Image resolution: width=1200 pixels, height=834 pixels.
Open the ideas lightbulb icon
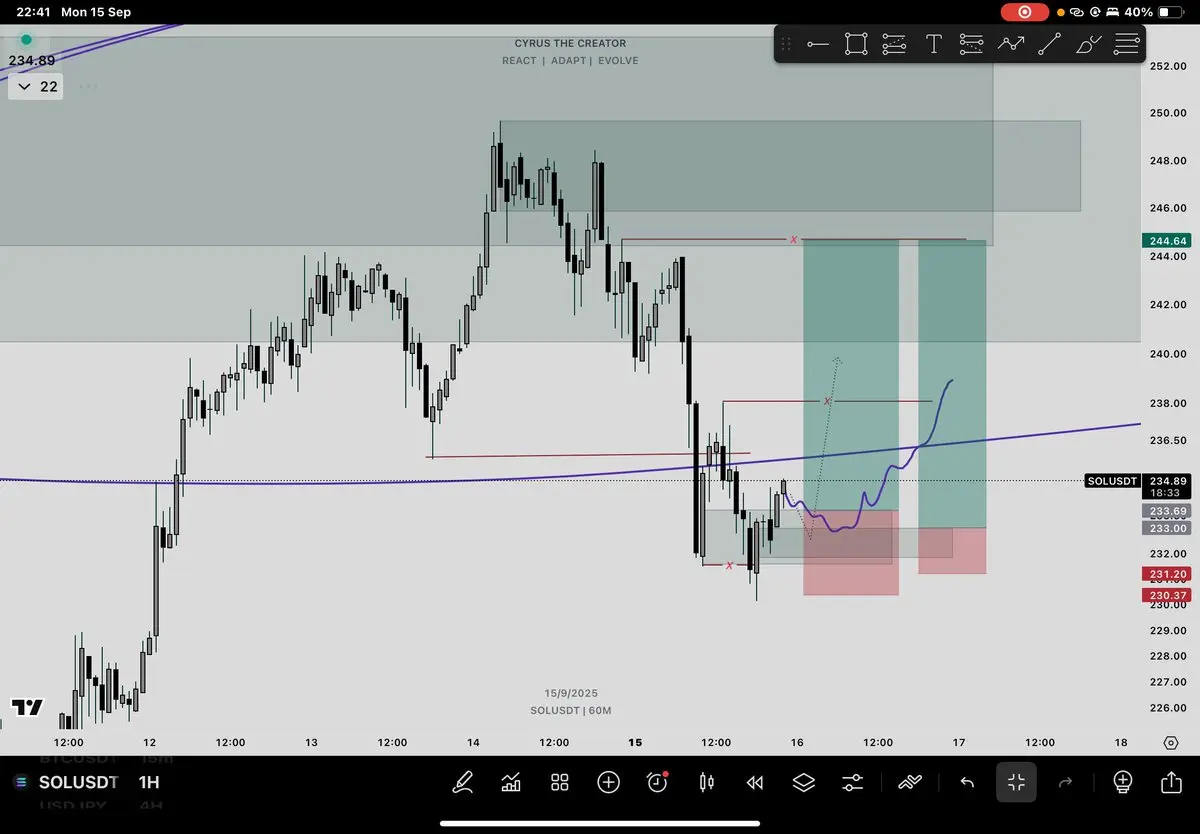1122,782
